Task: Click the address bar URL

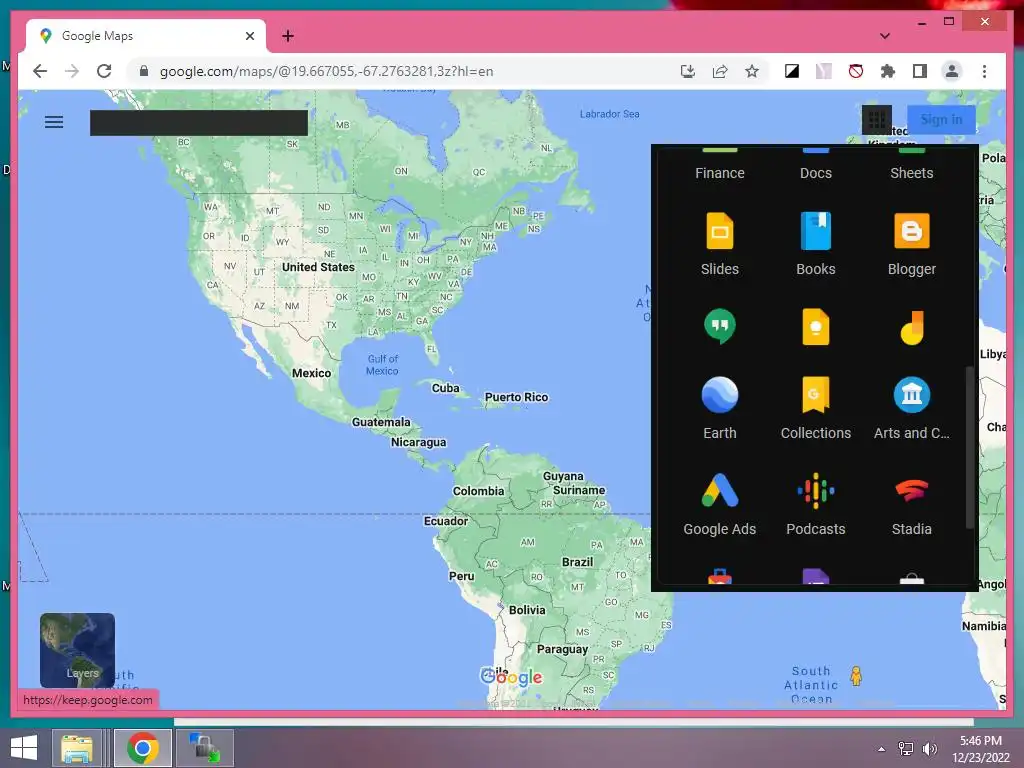Action: pos(326,71)
